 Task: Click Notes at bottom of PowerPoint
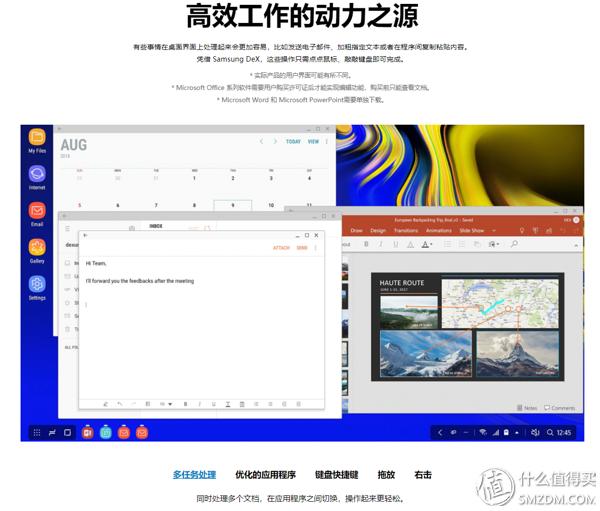[x=527, y=408]
